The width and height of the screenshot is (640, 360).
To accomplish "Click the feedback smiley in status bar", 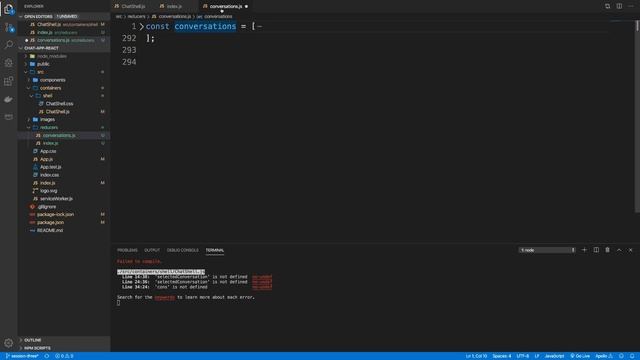I will click(x=621, y=356).
